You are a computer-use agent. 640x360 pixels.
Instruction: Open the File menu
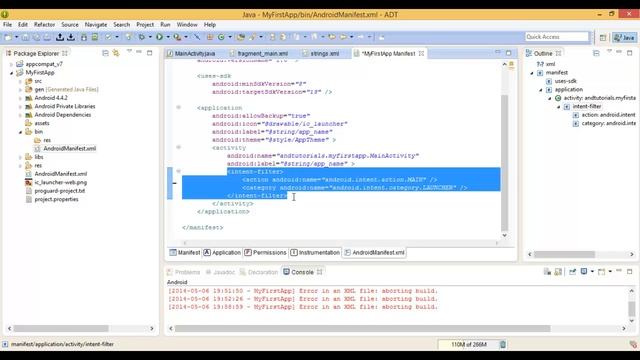[7, 24]
